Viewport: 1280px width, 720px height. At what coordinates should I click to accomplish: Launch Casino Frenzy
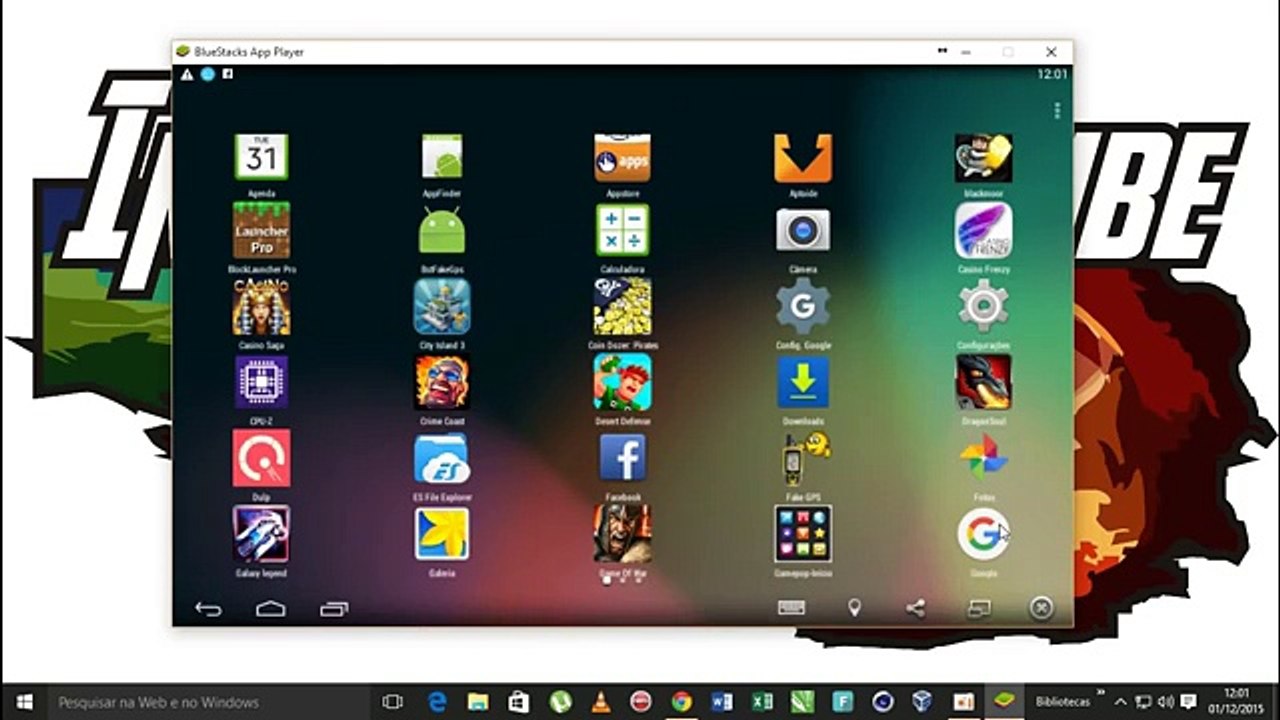click(983, 231)
